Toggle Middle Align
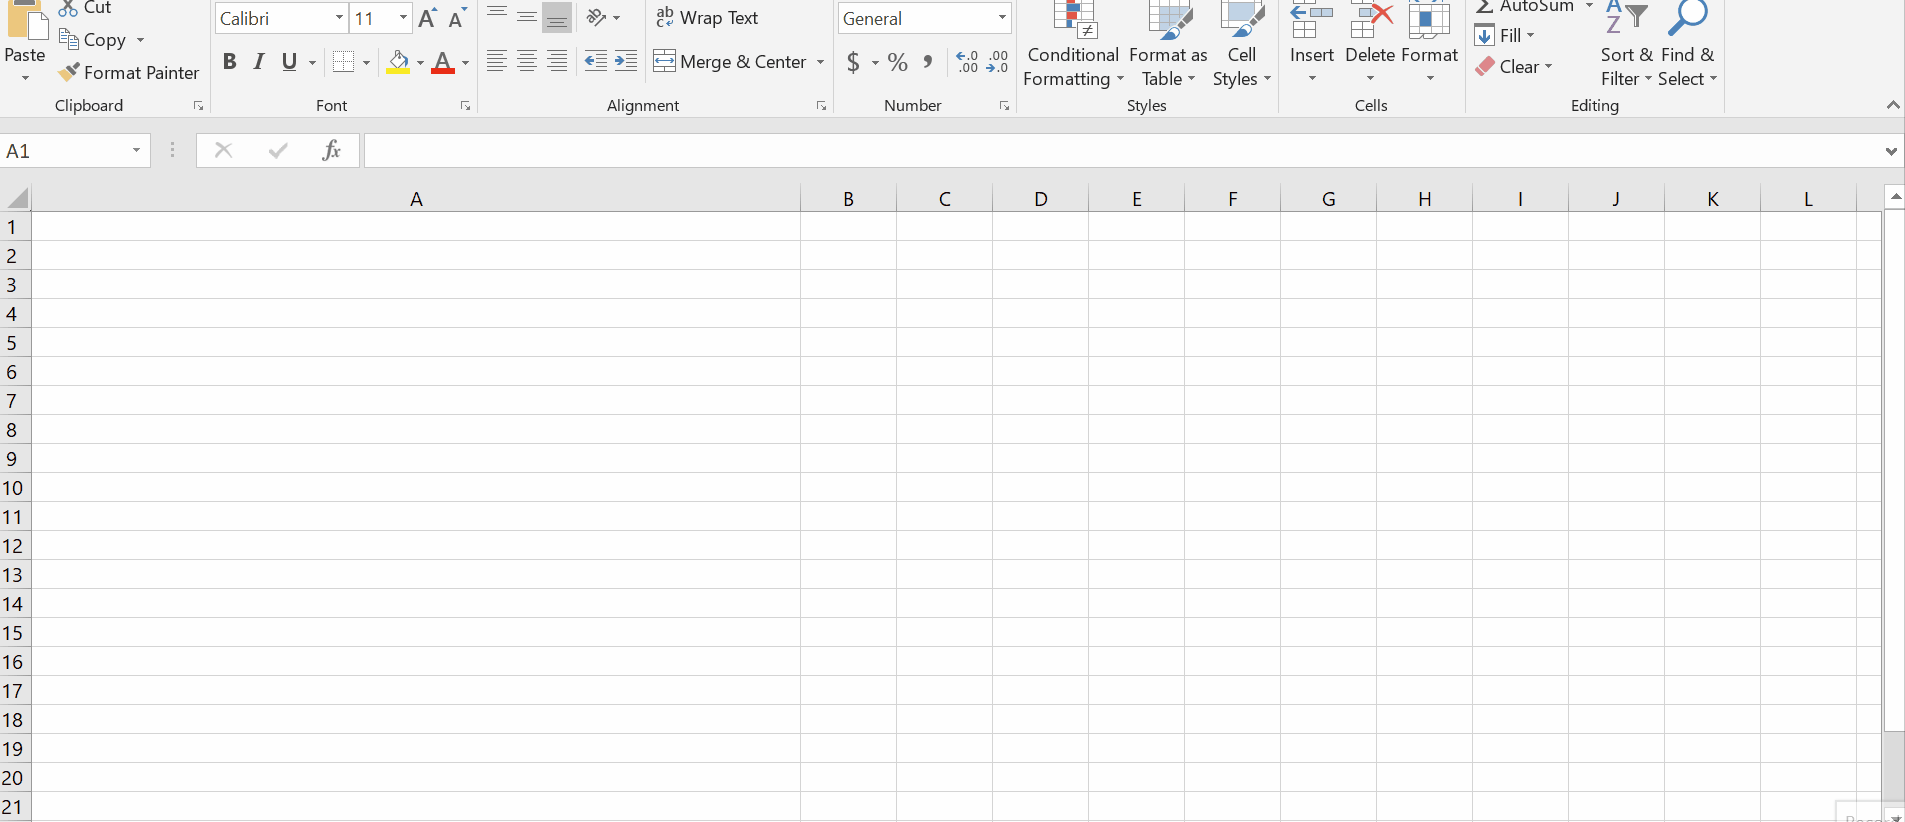This screenshot has width=1905, height=822. coord(527,17)
